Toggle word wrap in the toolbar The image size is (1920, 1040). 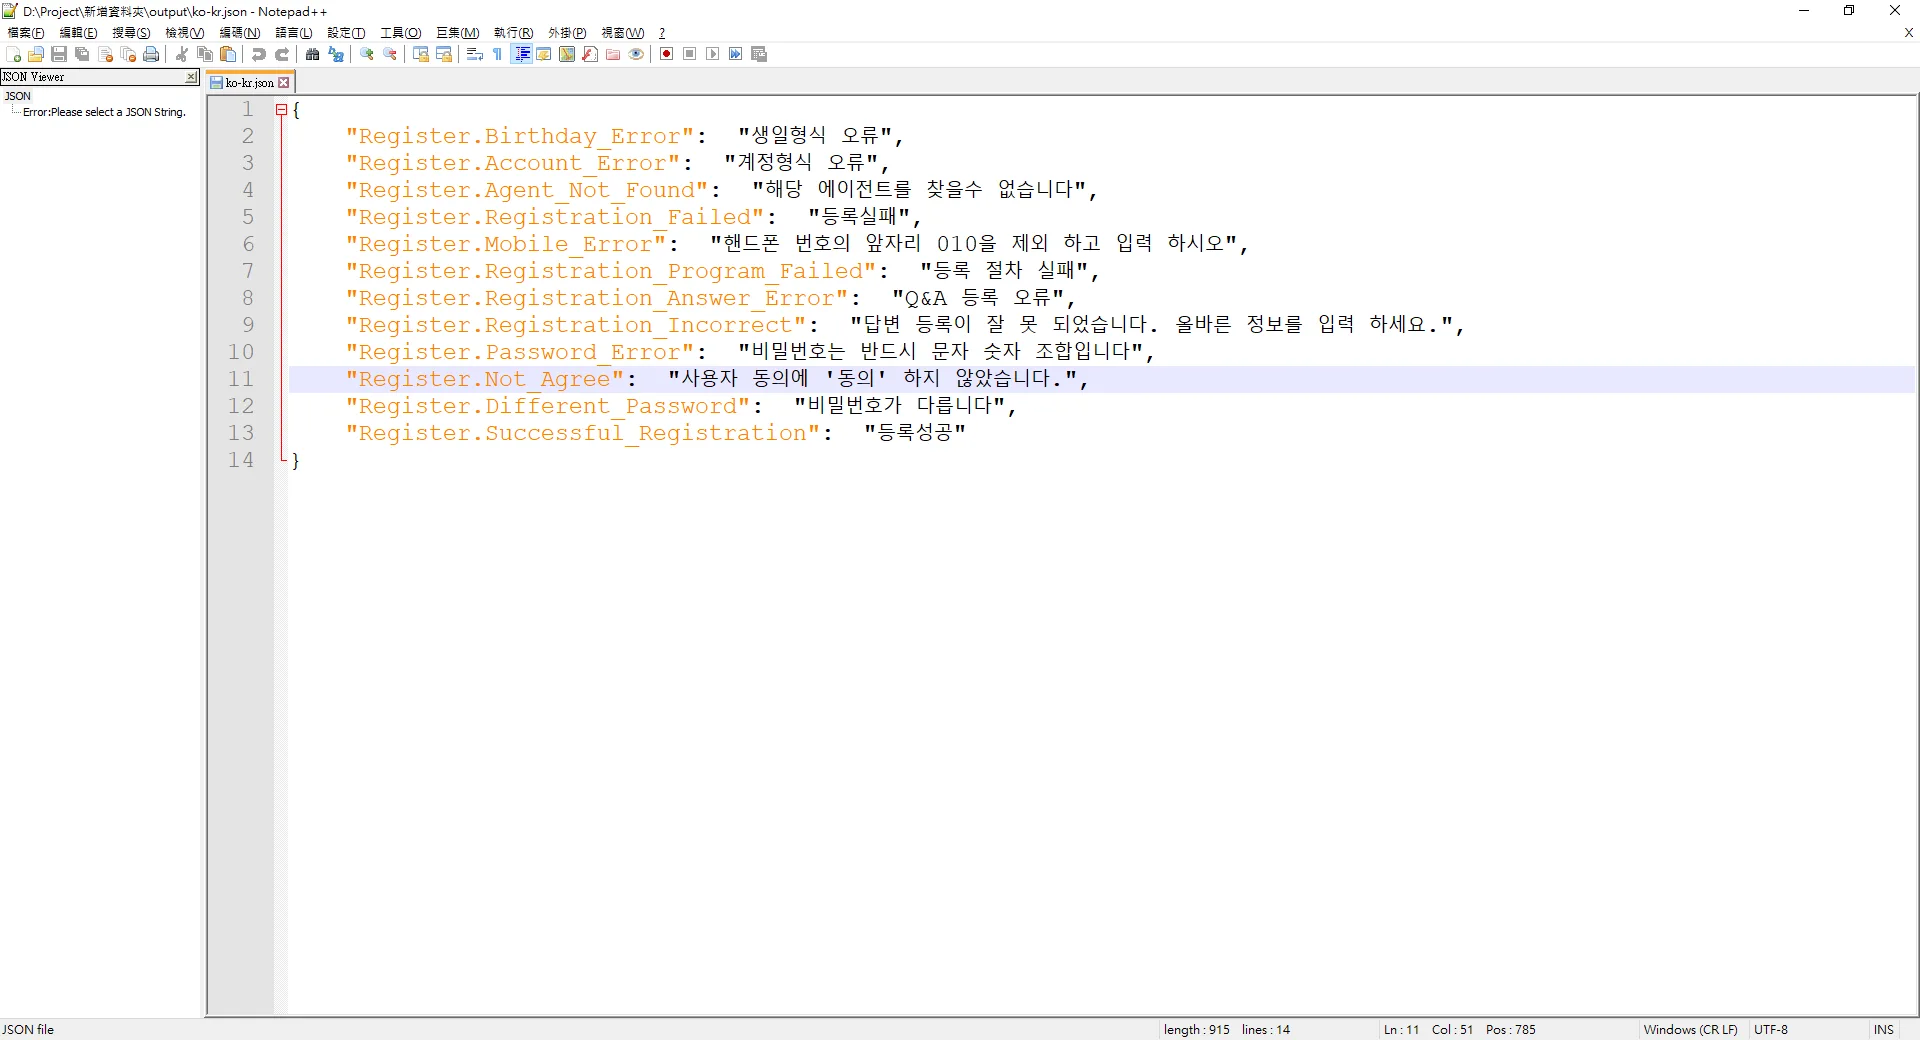click(475, 54)
